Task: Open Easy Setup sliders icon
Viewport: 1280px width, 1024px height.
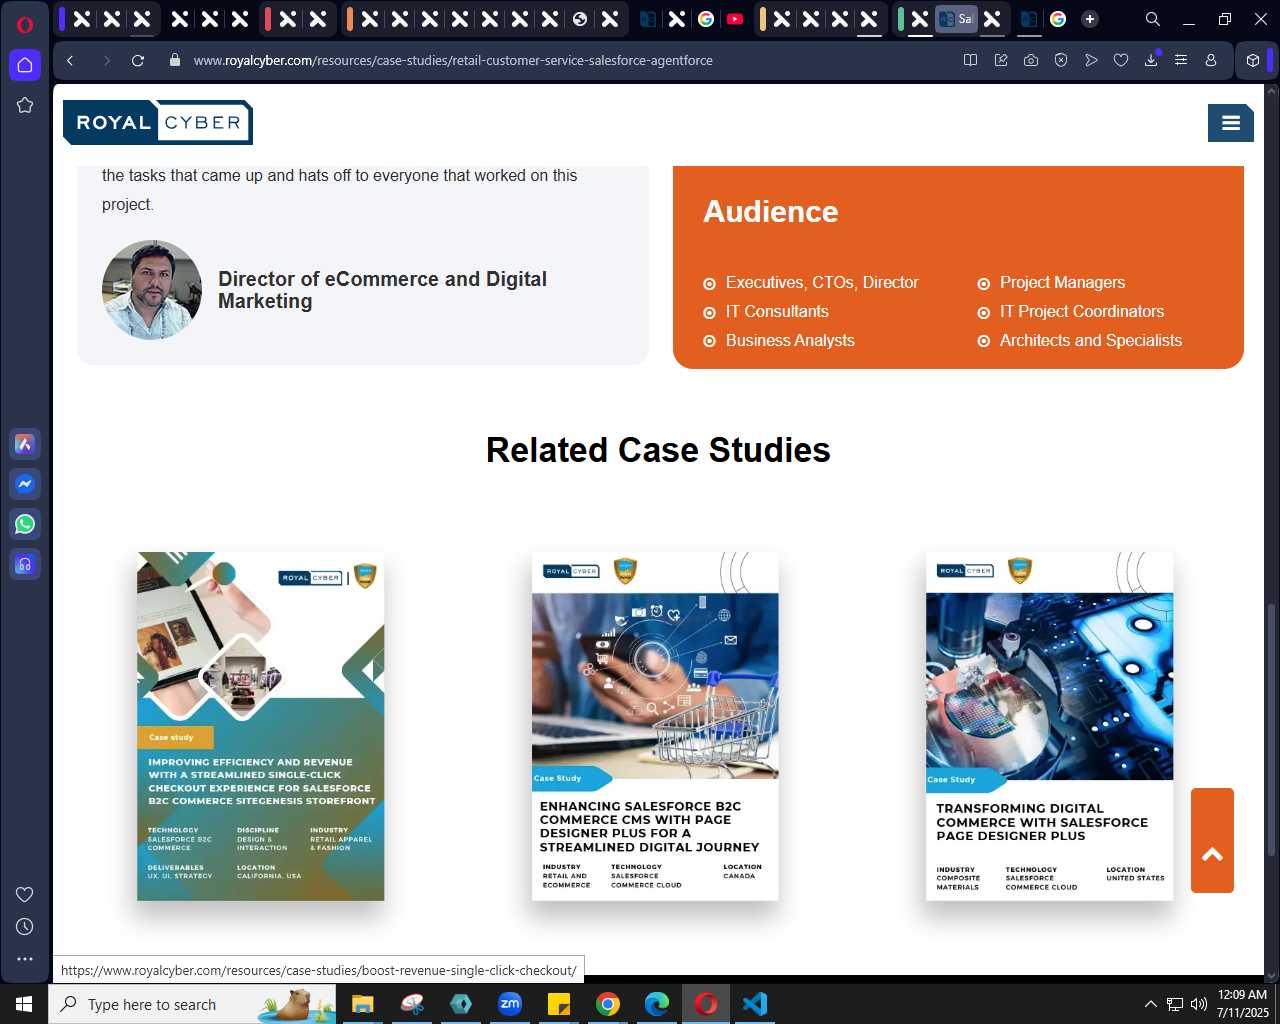Action: [x=1181, y=60]
